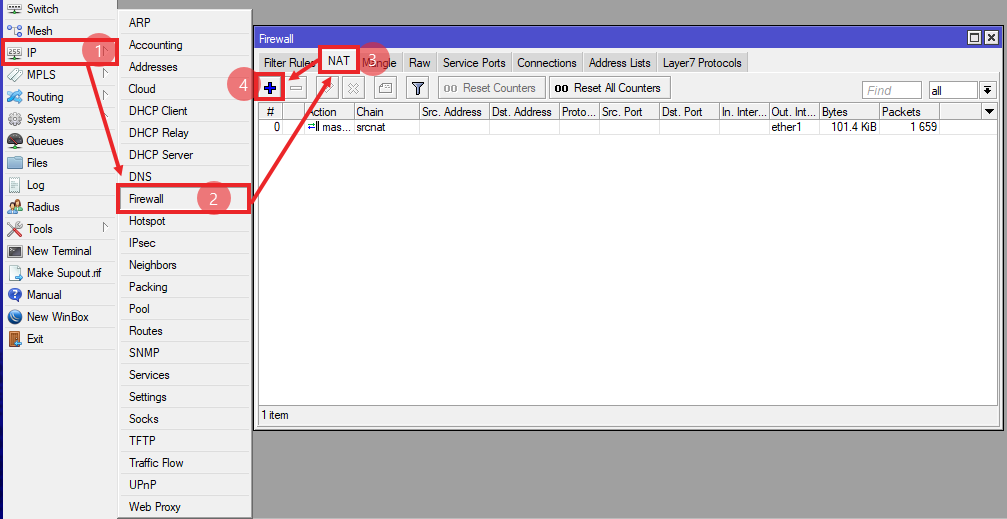Image resolution: width=1007 pixels, height=519 pixels.
Task: Launch New WinBox from sidebar
Action: [x=57, y=317]
